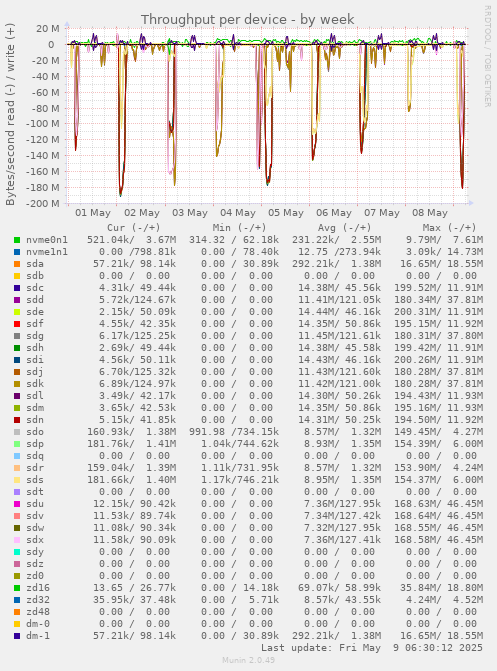Click the 'Cur (-/+)' column header

134,228
